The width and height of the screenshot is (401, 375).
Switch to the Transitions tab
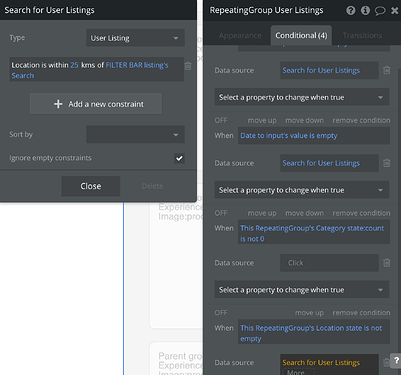click(362, 35)
